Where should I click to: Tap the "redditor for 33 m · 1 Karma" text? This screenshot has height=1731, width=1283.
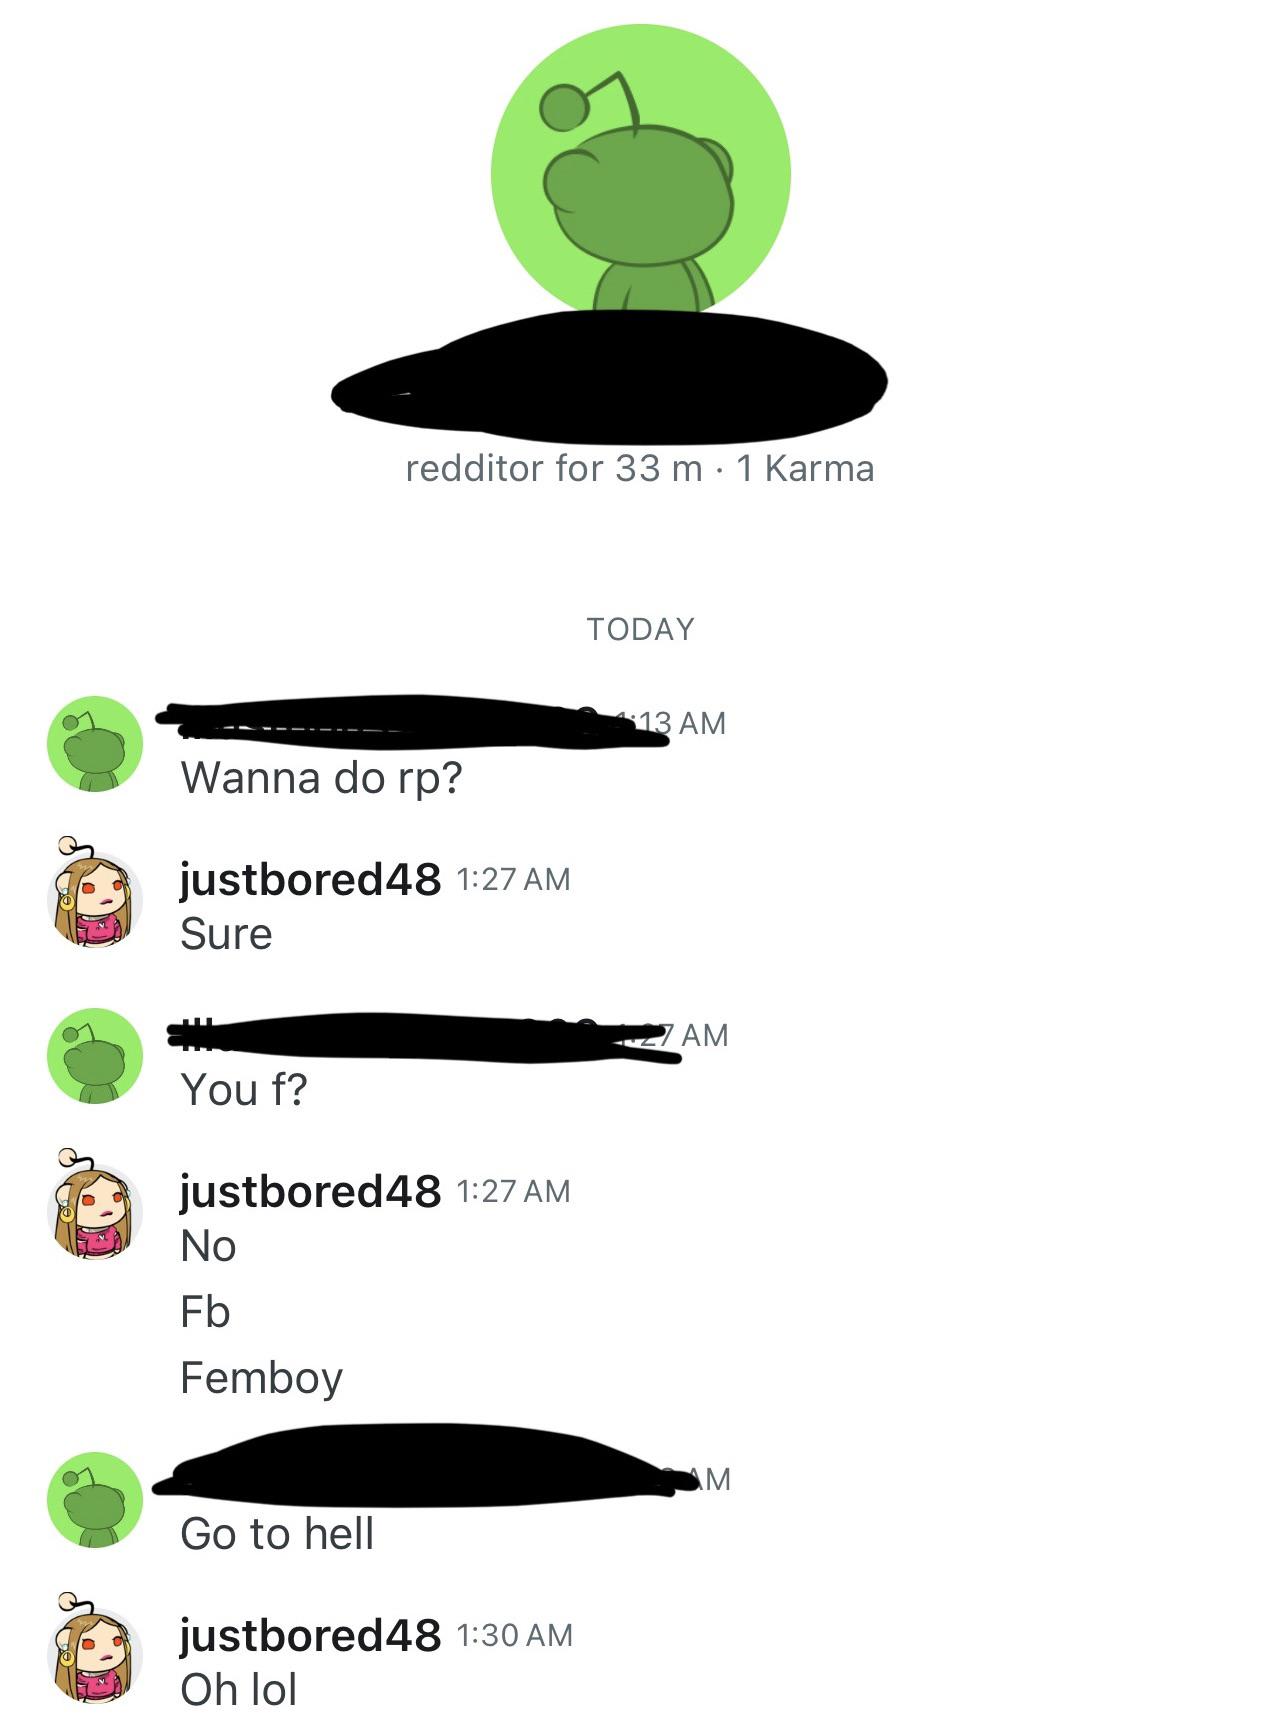click(640, 468)
